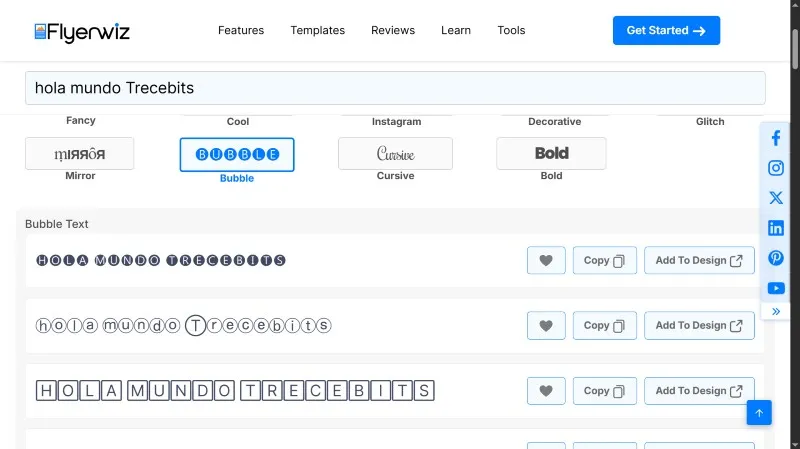Open the Features menu
Viewport: 800px width, 449px height.
pos(241,30)
